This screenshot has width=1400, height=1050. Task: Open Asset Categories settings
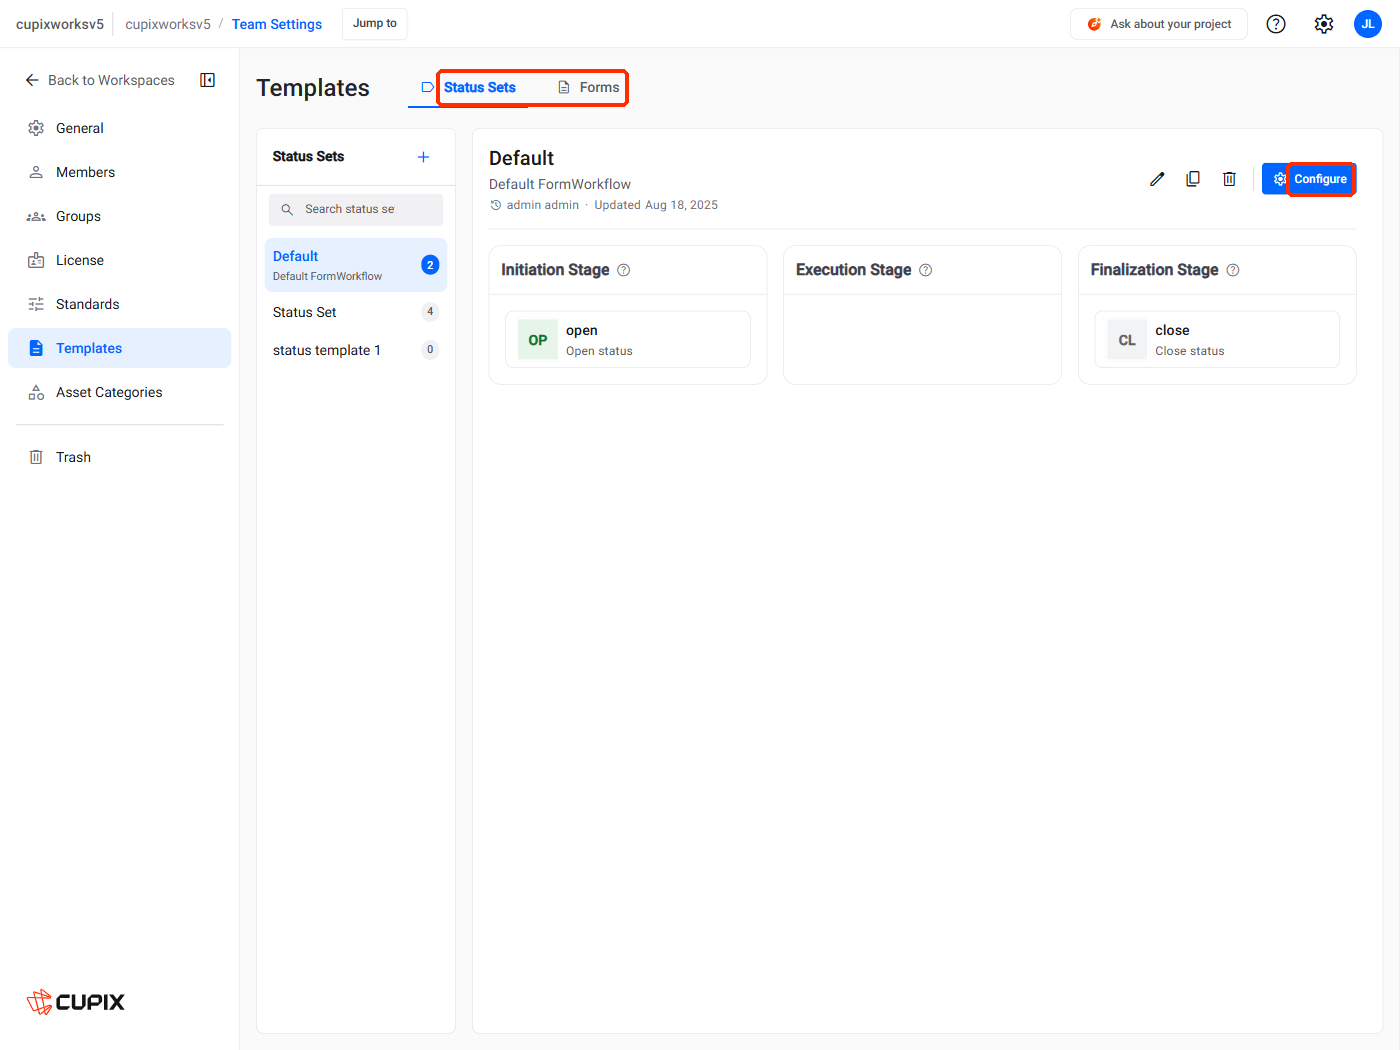click(x=119, y=392)
